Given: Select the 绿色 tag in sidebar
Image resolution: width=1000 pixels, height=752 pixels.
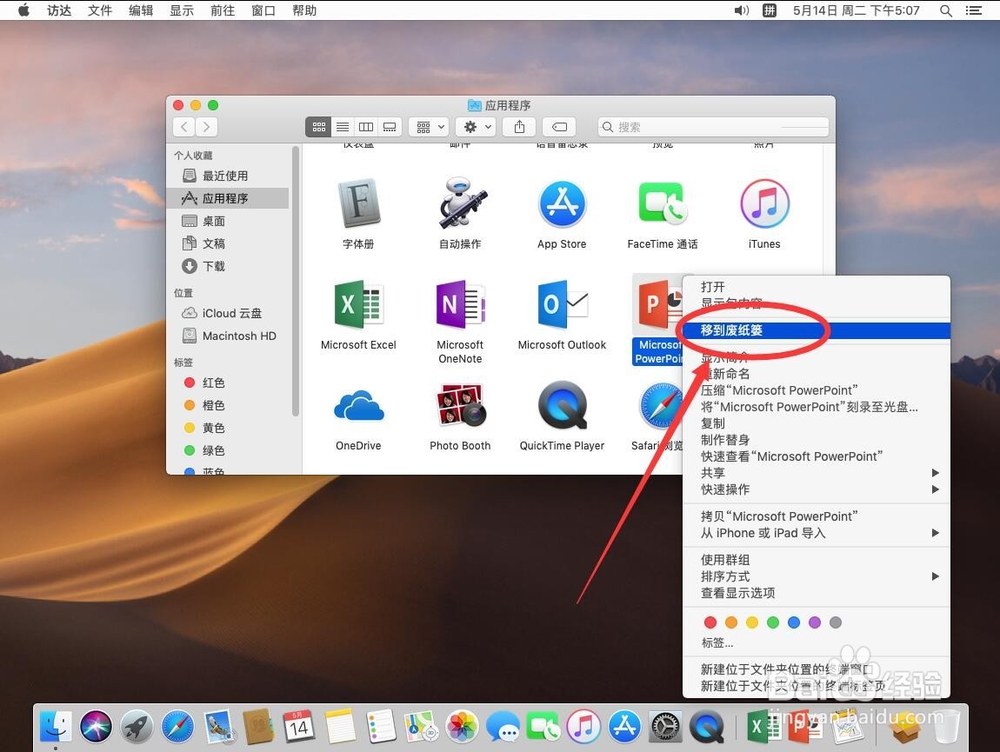Looking at the screenshot, I should click(x=228, y=450).
